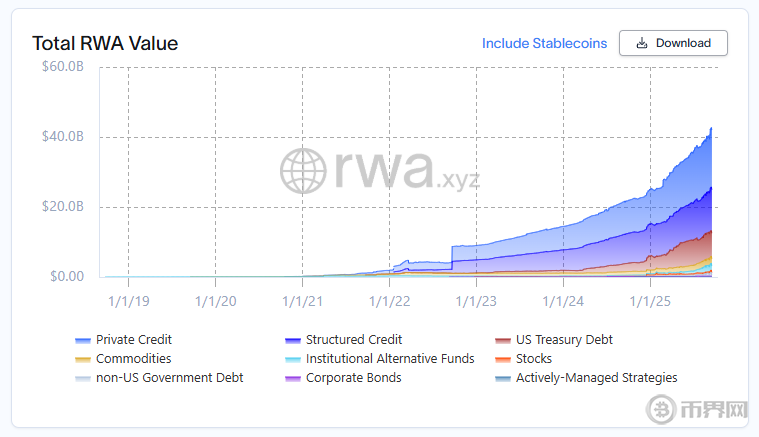Click the Corporate Bonds legend icon

tap(293, 378)
